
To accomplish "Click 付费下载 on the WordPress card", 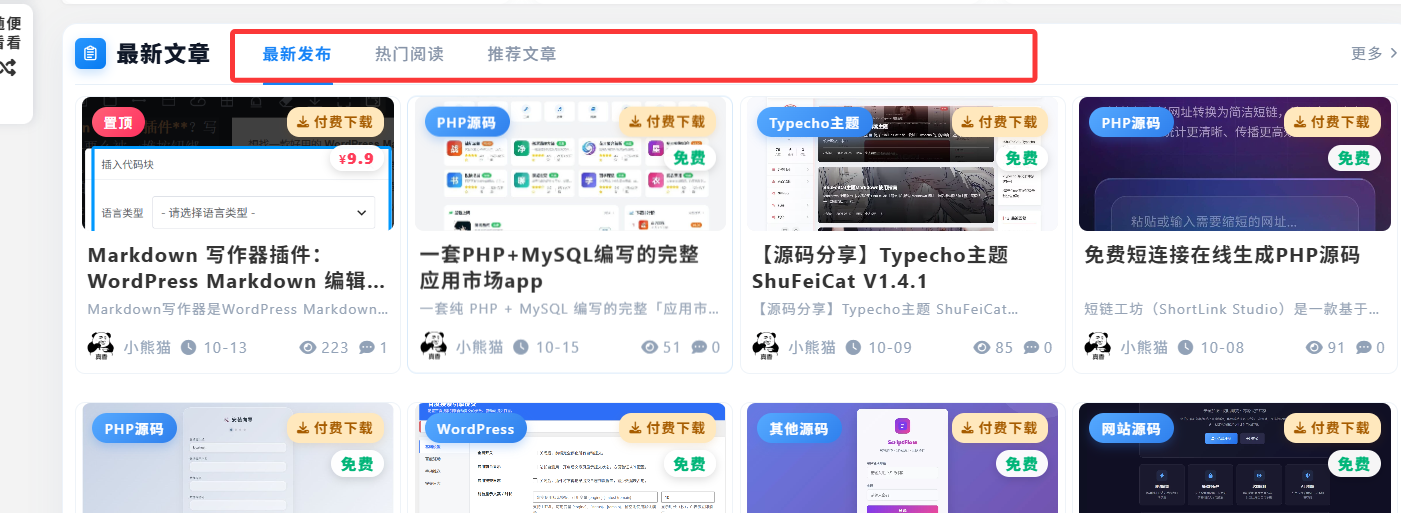I will (x=666, y=428).
